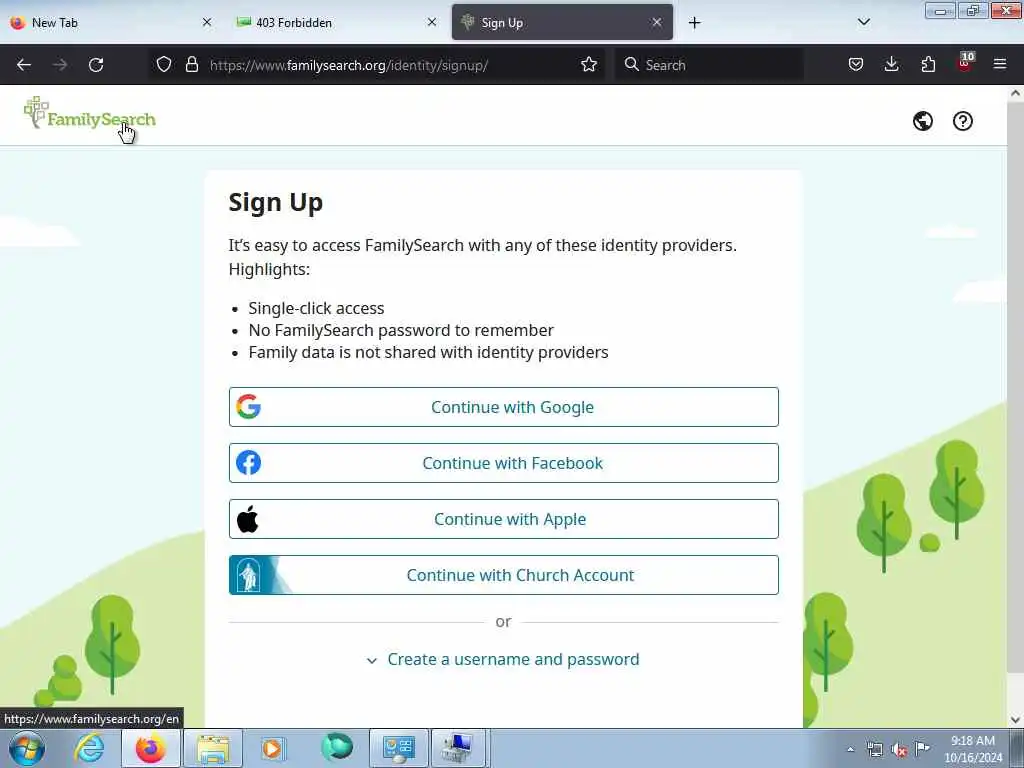Continue with Church Account
The width and height of the screenshot is (1024, 768).
pyautogui.click(x=504, y=575)
